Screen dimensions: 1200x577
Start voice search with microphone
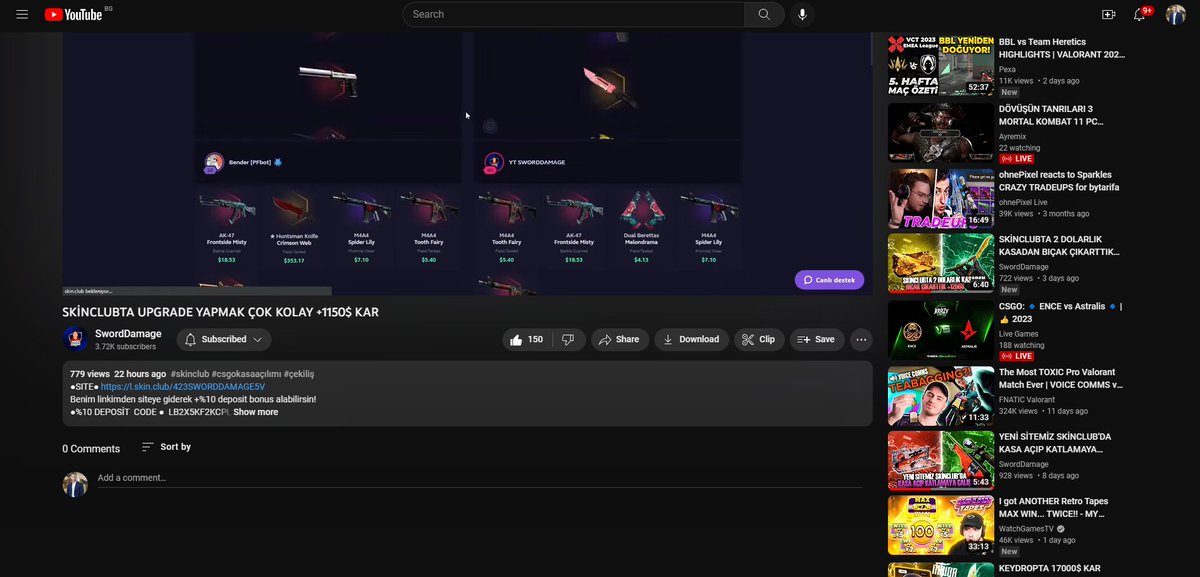[x=802, y=14]
